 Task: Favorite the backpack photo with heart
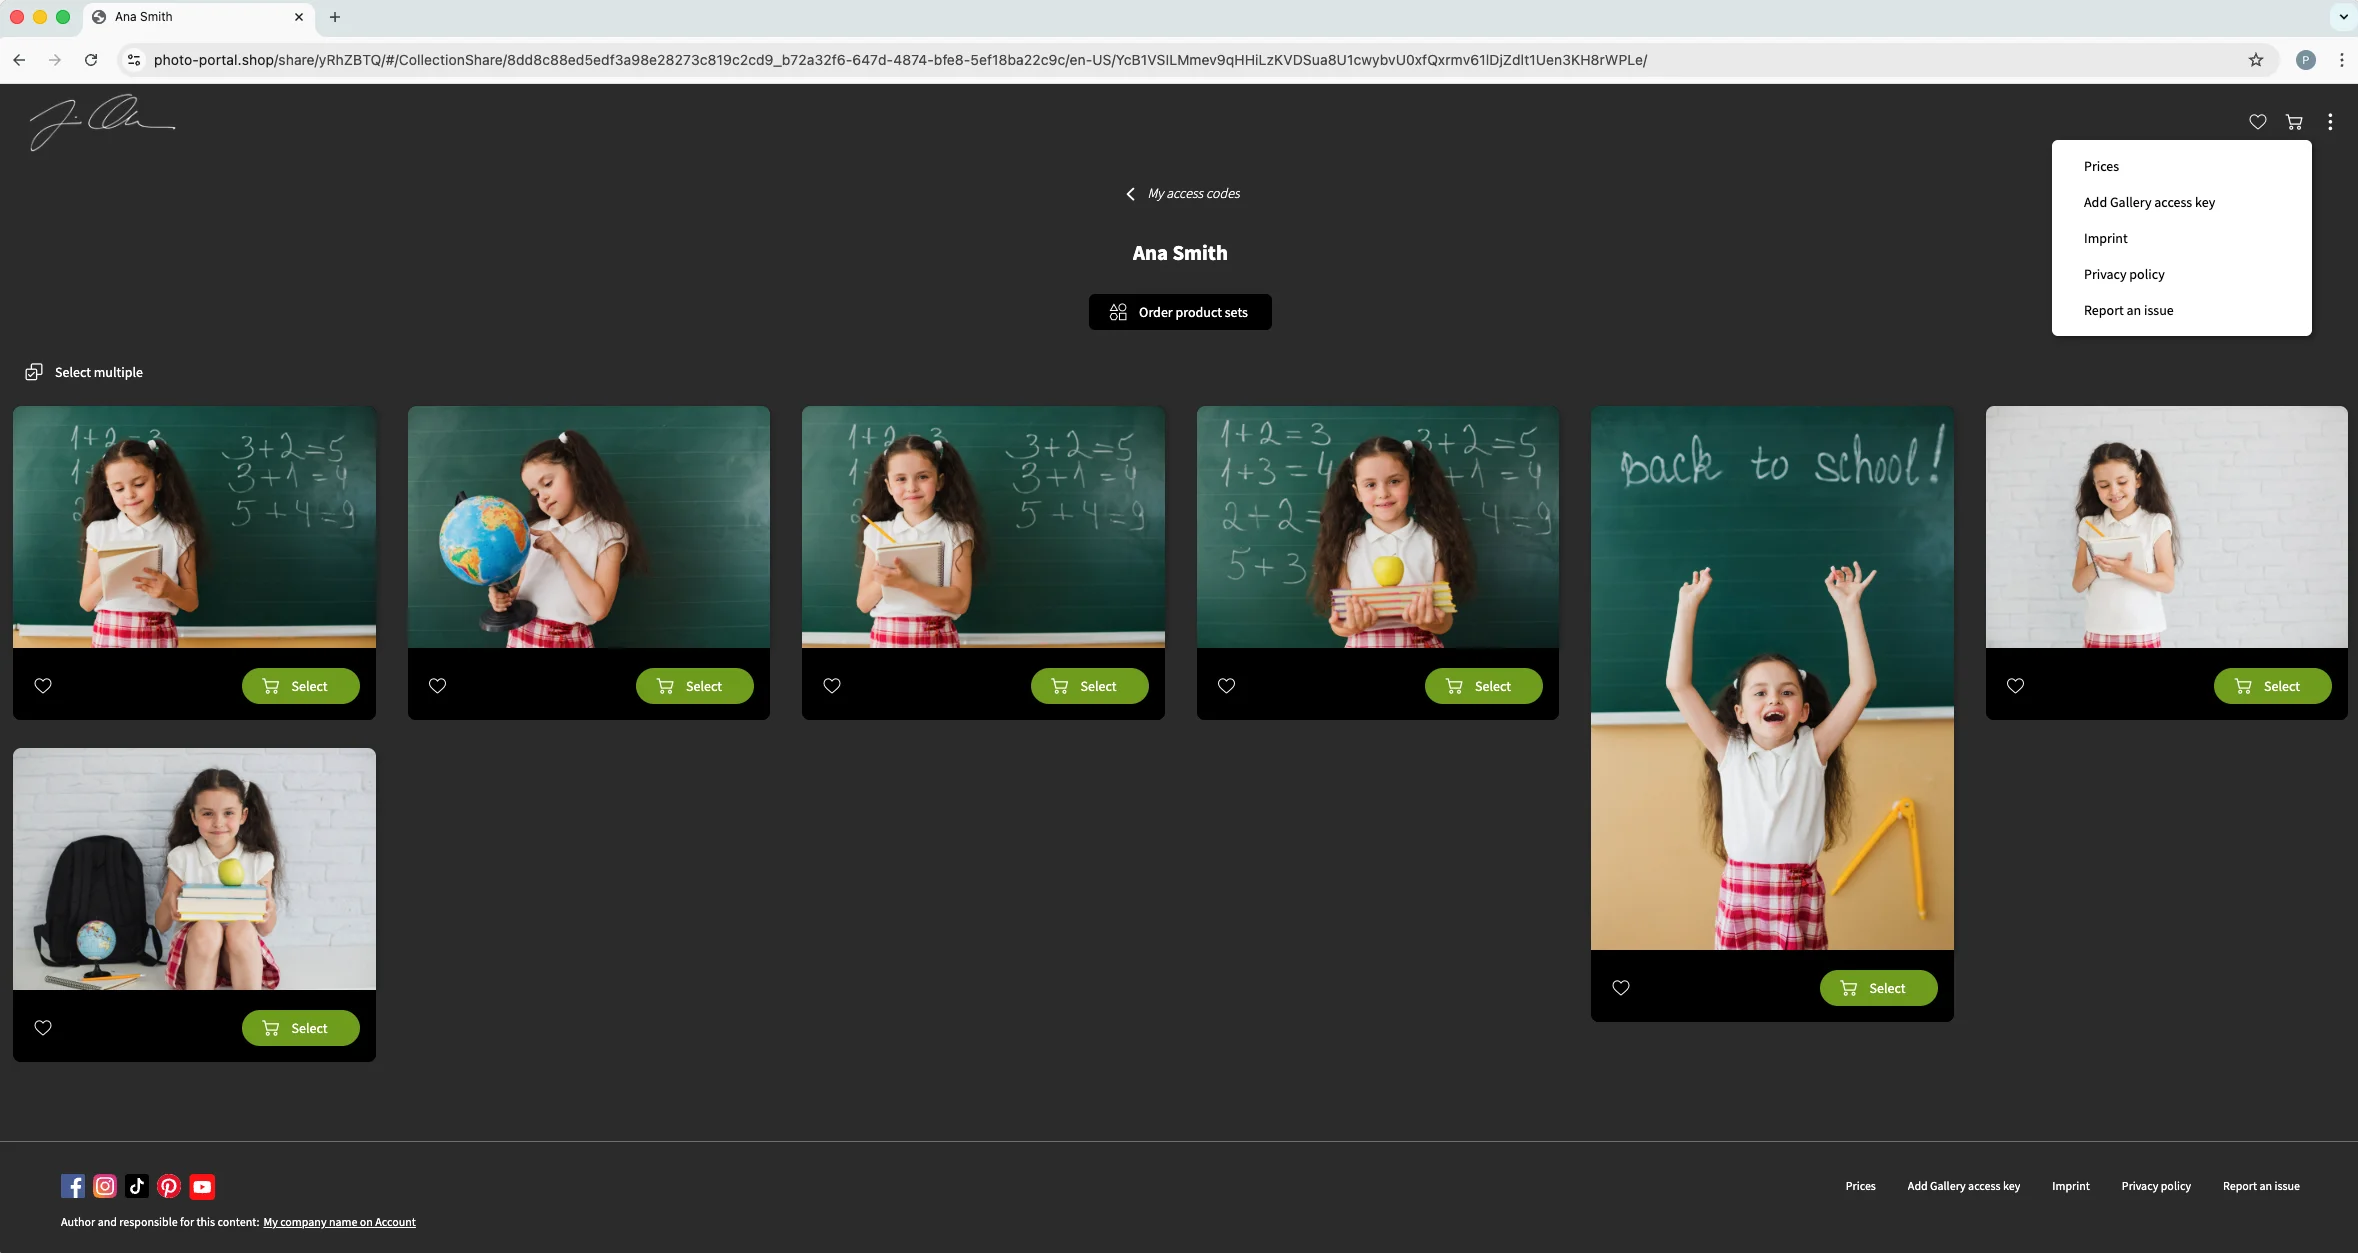pos(43,1028)
